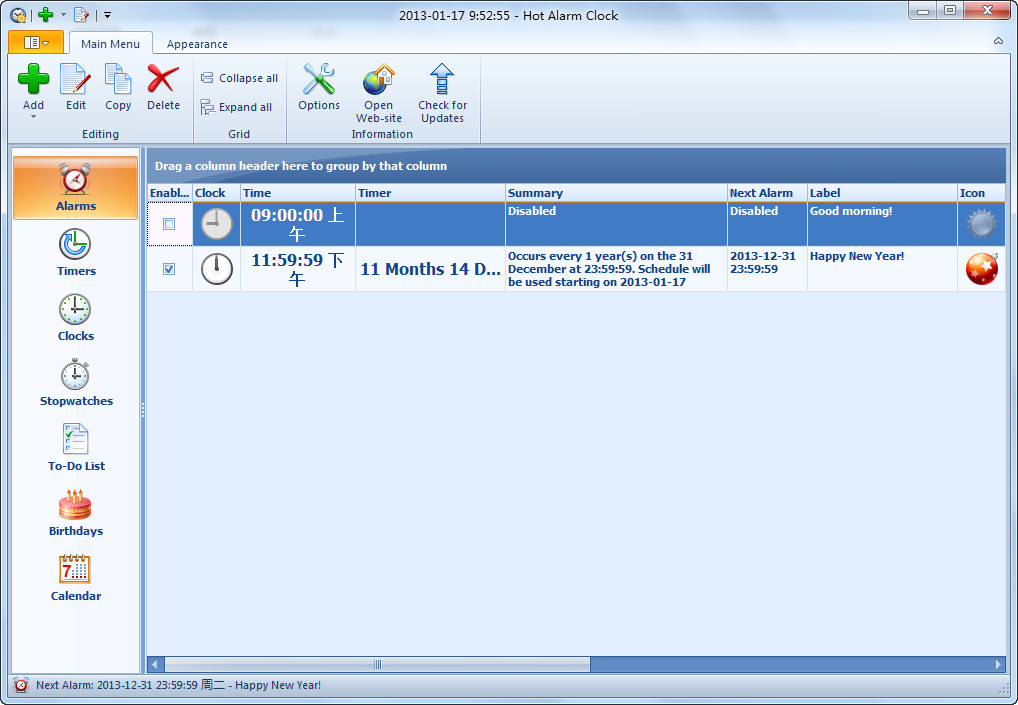Click the scrollbar left arrow
This screenshot has width=1018, height=705.
[155, 664]
